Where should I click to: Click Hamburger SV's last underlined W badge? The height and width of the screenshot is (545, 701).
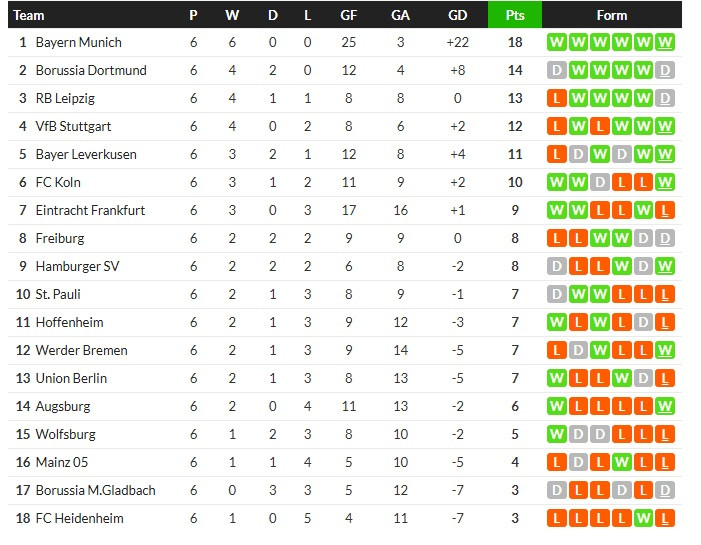[x=665, y=266]
